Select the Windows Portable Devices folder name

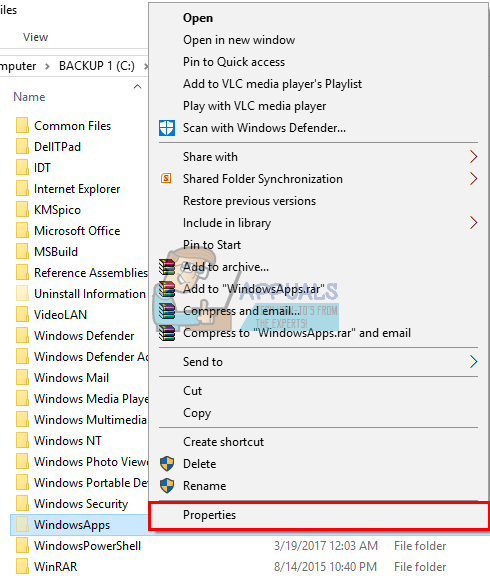tap(91, 482)
